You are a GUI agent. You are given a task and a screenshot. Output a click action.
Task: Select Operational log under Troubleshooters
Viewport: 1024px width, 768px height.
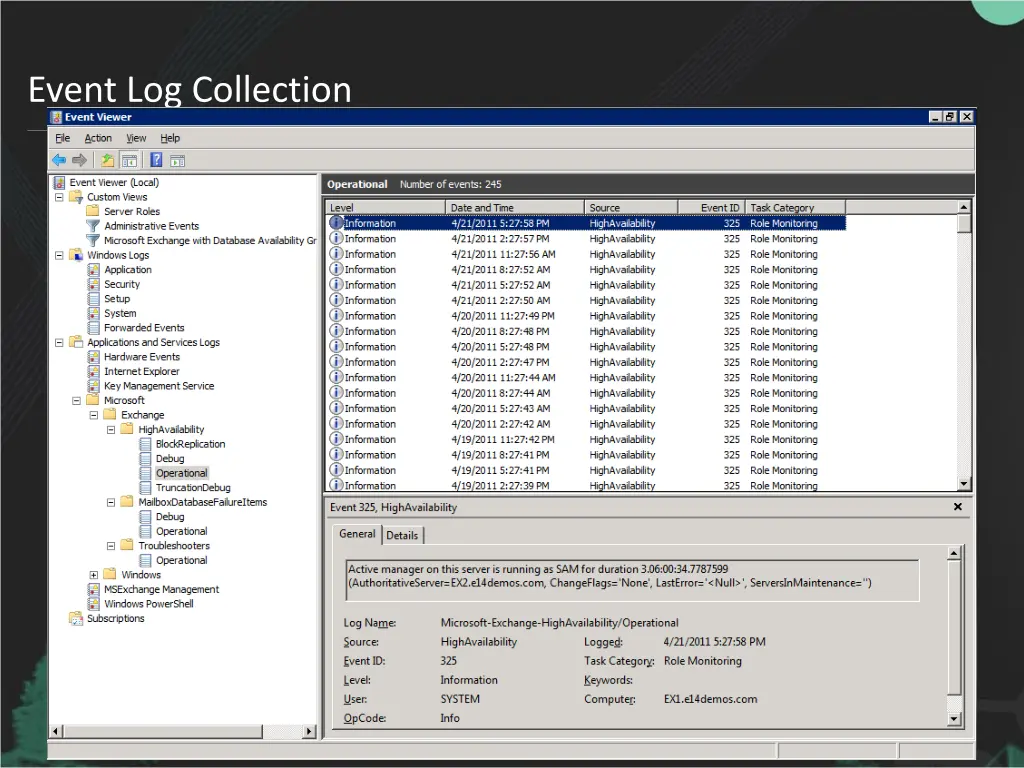[x=182, y=560]
